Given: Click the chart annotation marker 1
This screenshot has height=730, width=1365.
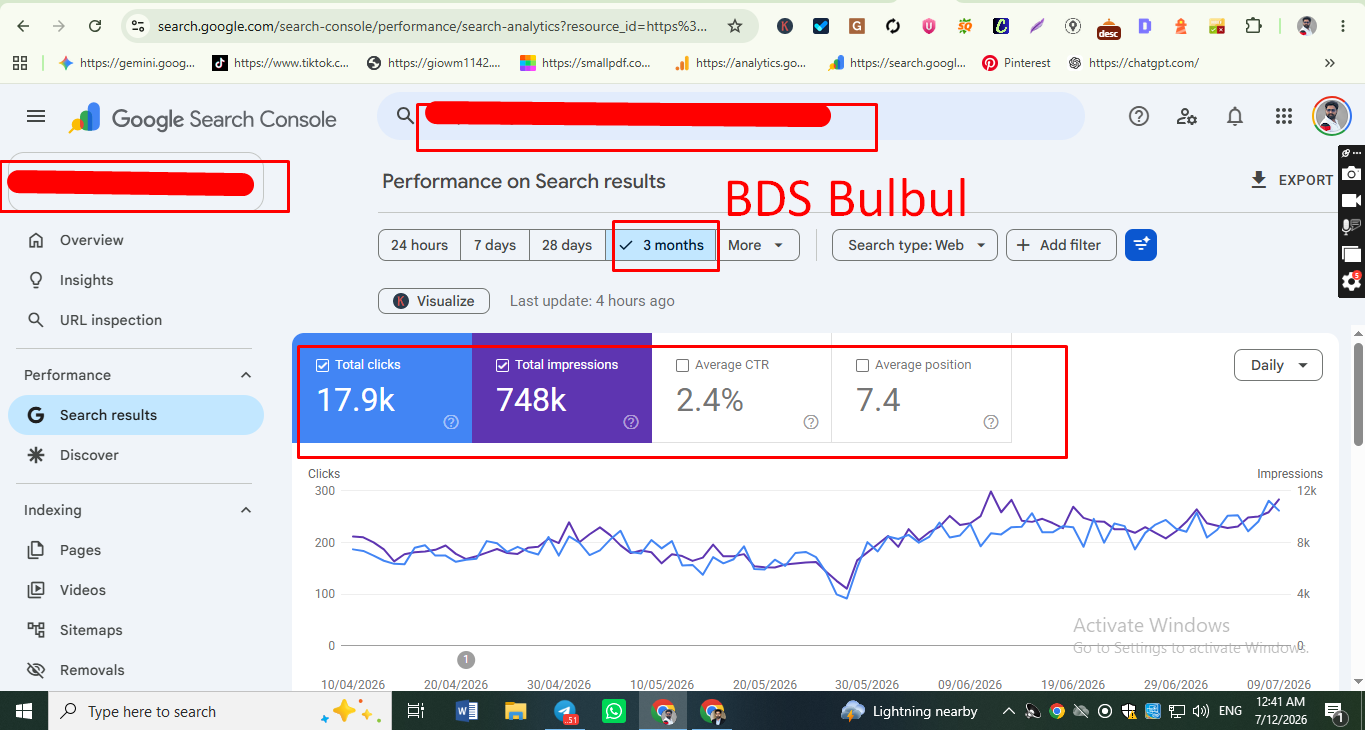Looking at the screenshot, I should click(466, 660).
